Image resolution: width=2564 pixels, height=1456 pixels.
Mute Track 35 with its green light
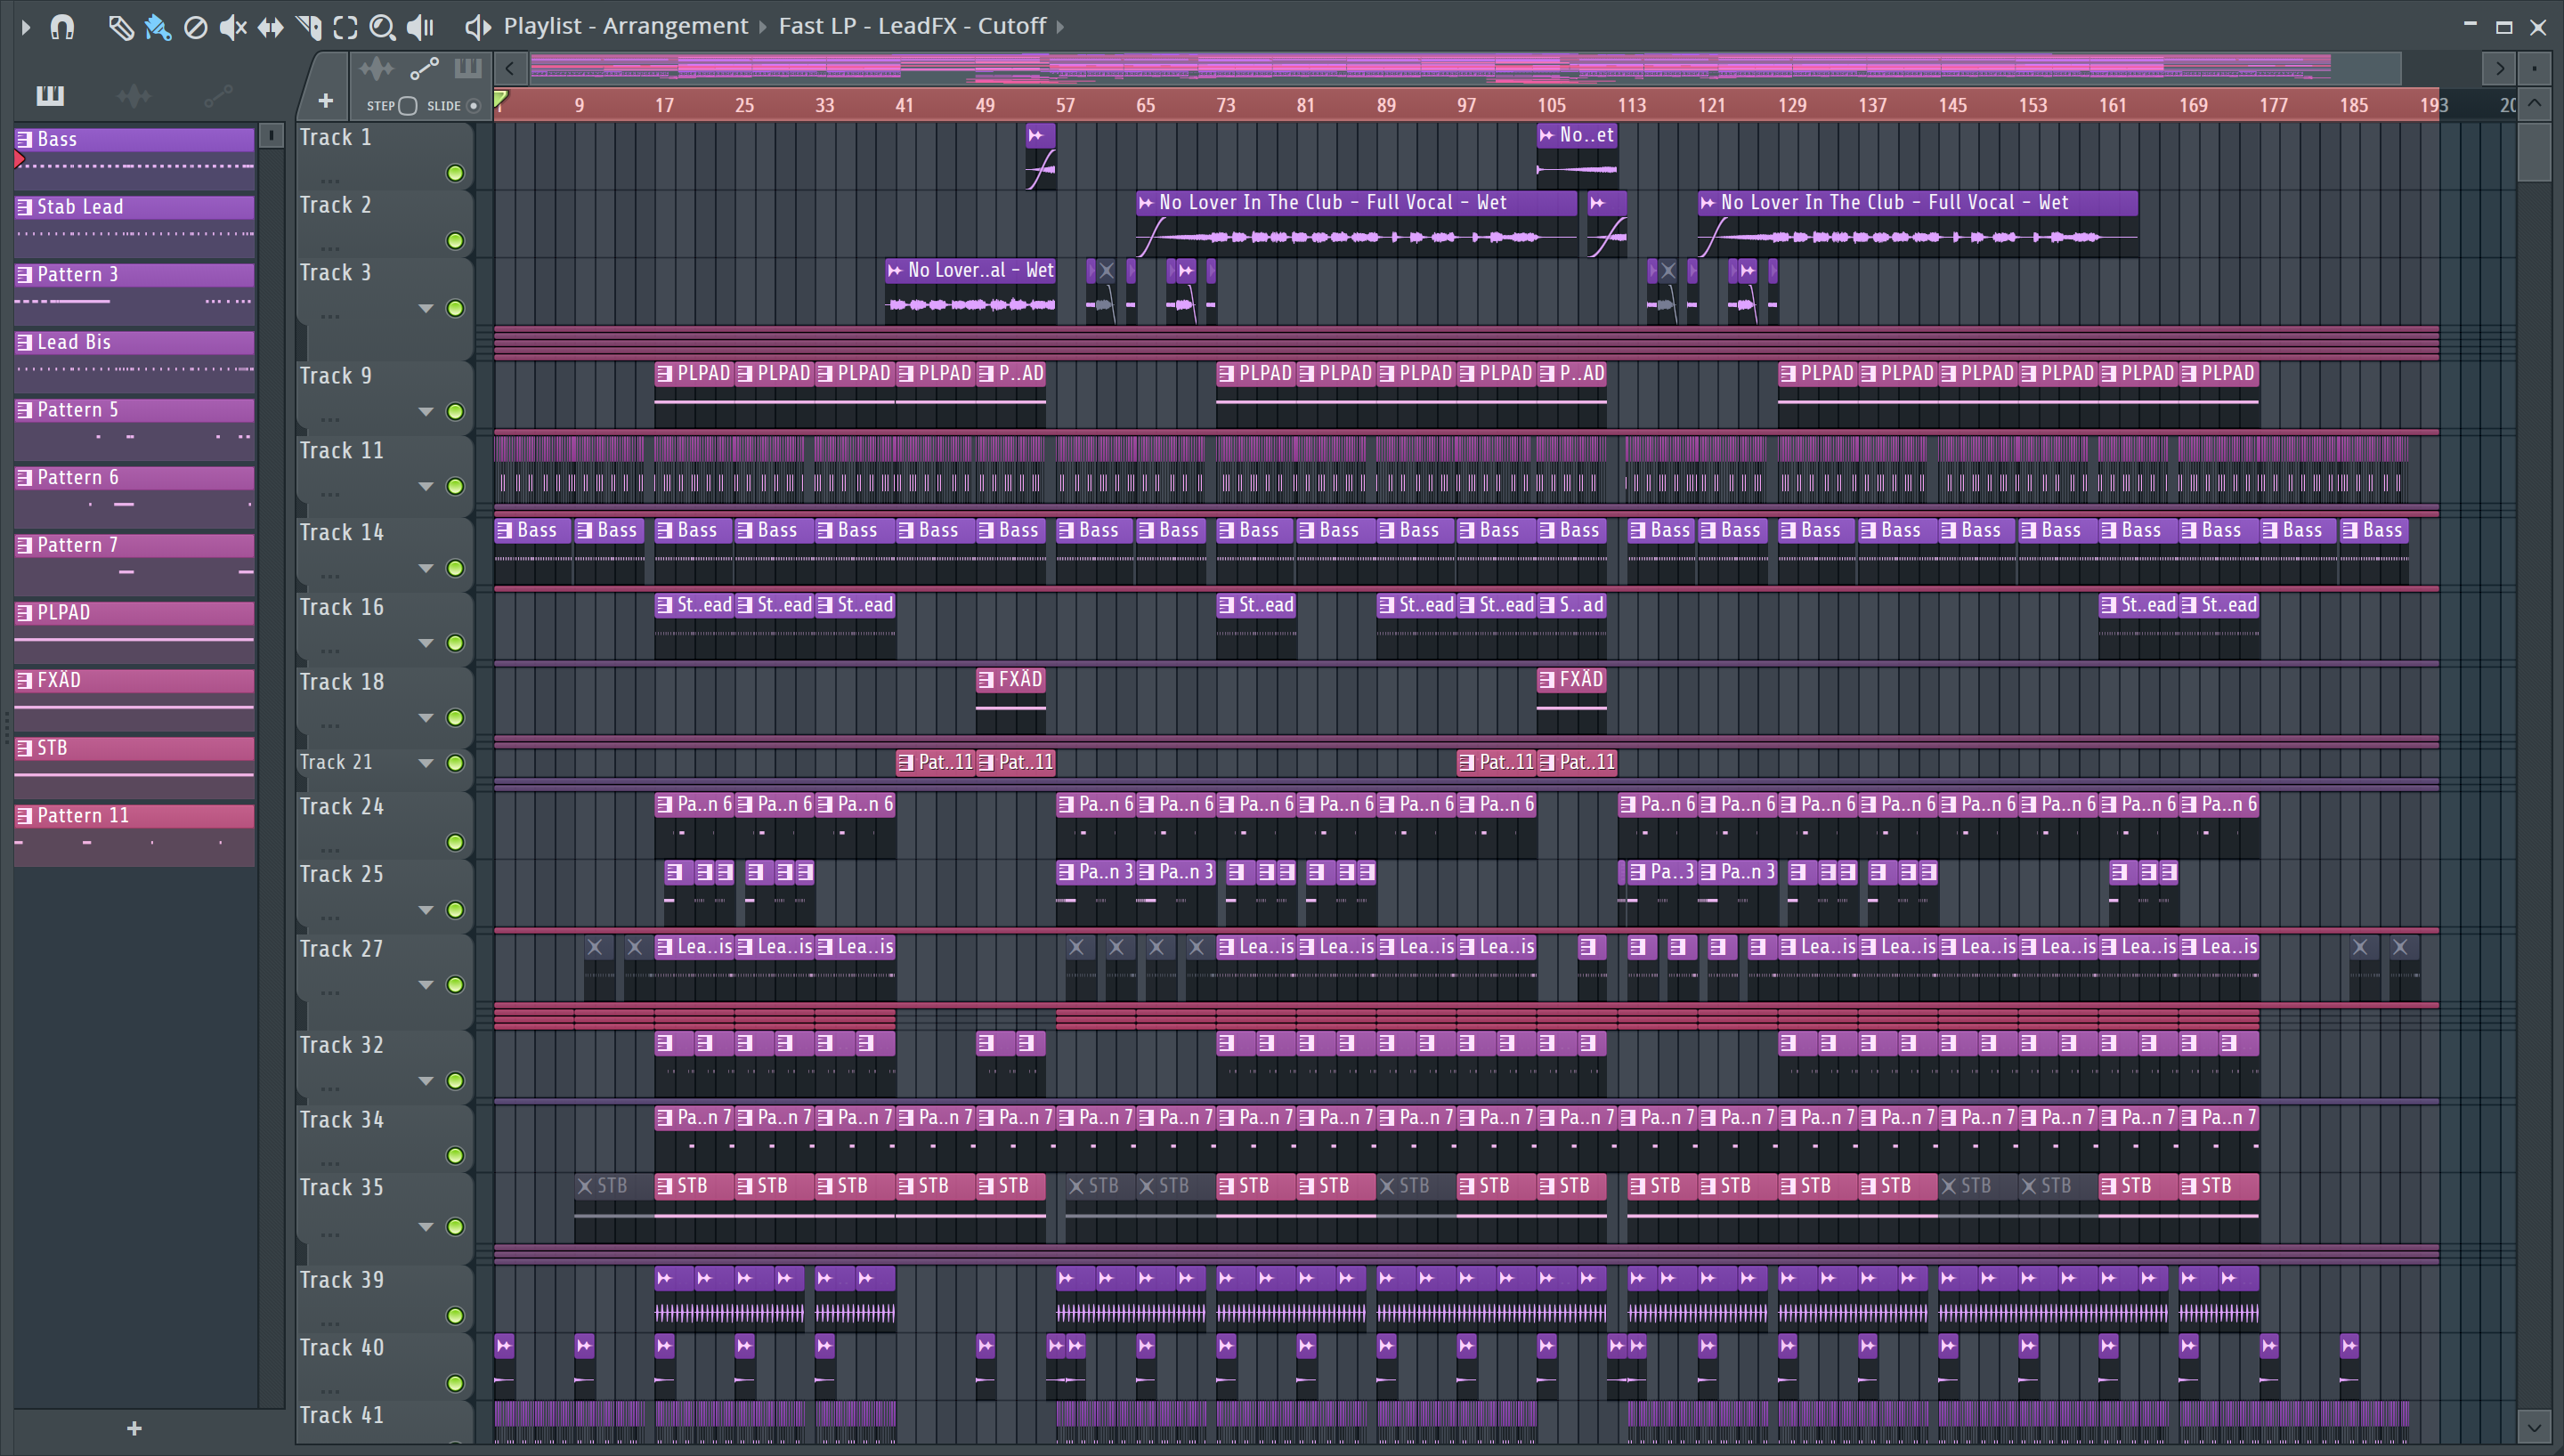coord(455,1226)
